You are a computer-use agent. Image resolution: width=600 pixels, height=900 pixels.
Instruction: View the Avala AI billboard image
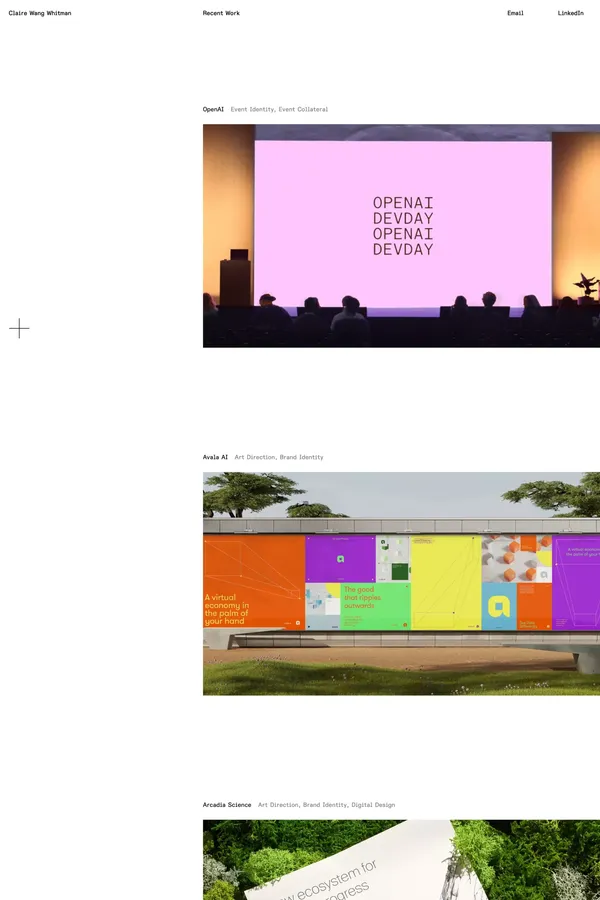401,584
